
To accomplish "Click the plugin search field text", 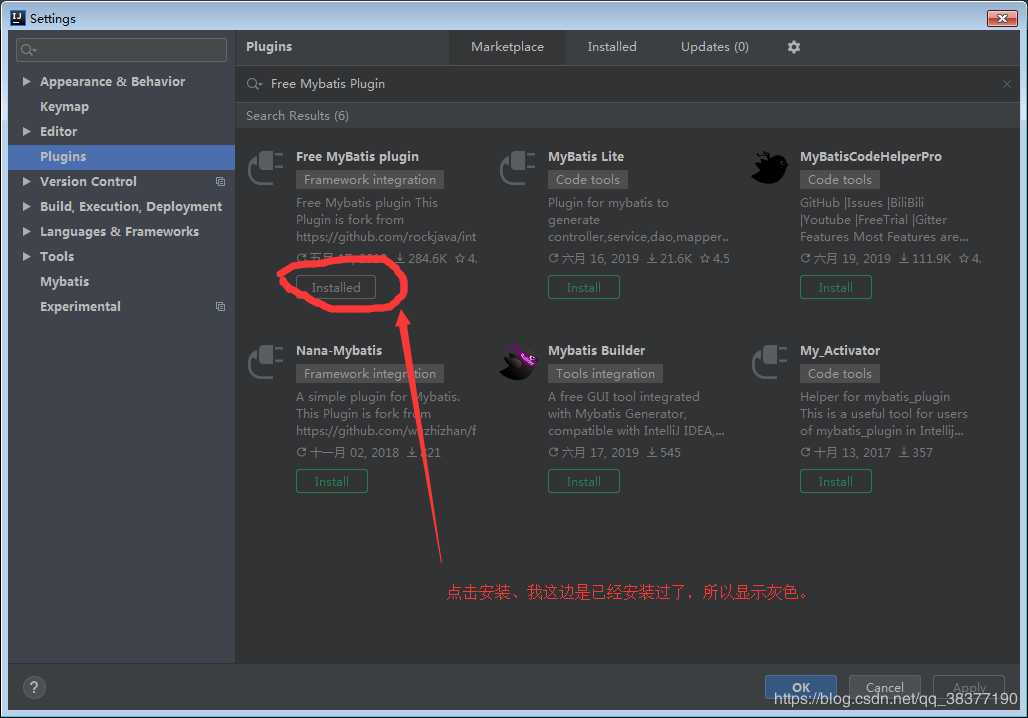I will pos(328,84).
